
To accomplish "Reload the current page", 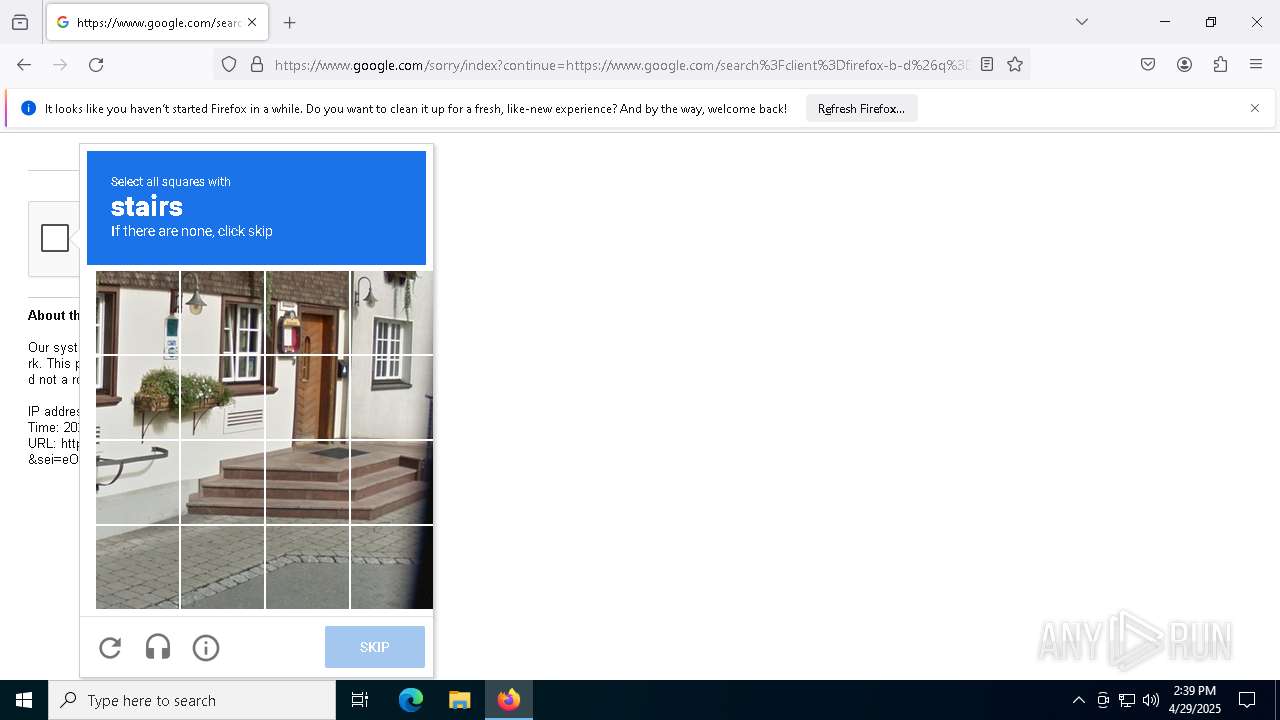I will (96, 65).
